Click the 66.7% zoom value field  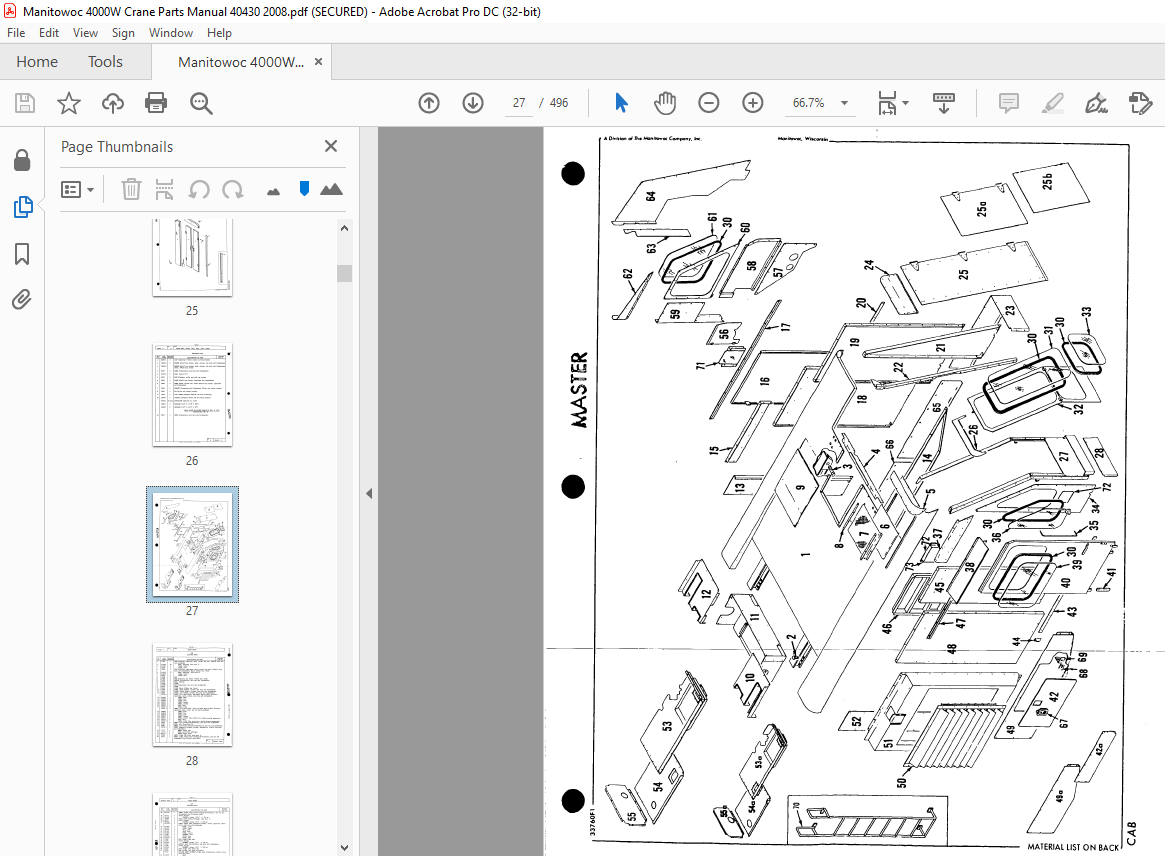[808, 103]
